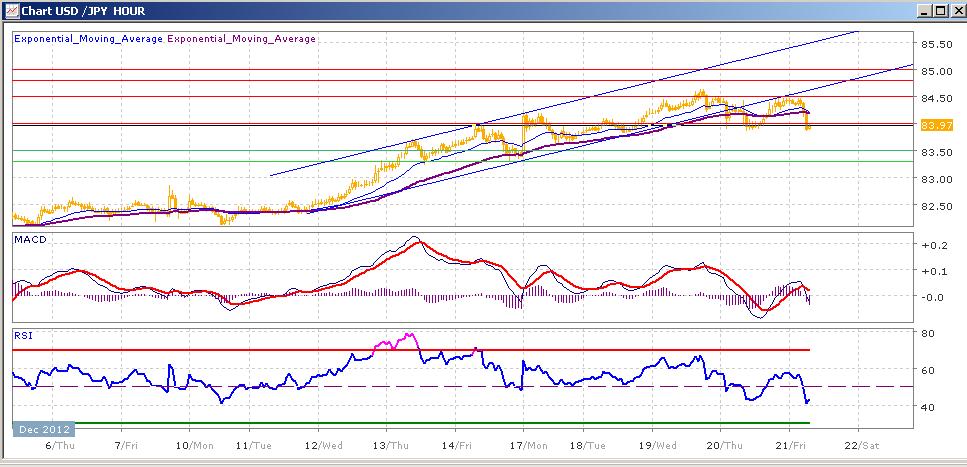Click the lower green support line near 83.30

click(463, 162)
